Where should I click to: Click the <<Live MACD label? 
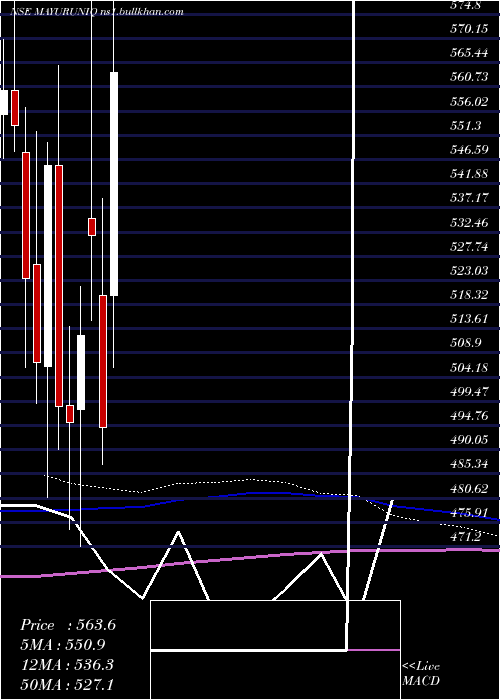click(x=421, y=674)
